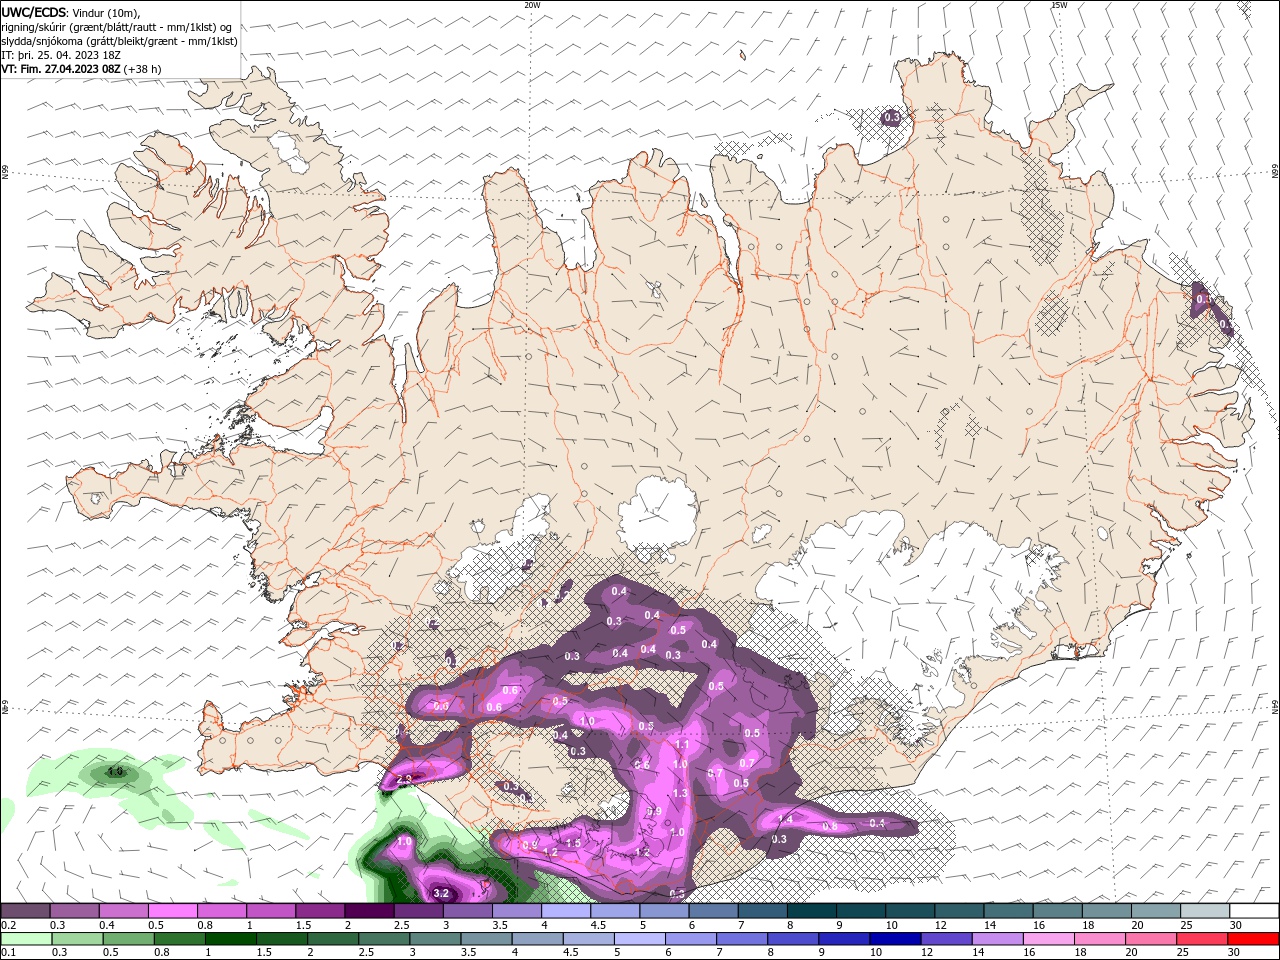Click the '3.2' precipitation value offshore
1280x960 pixels.
pyautogui.click(x=443, y=893)
